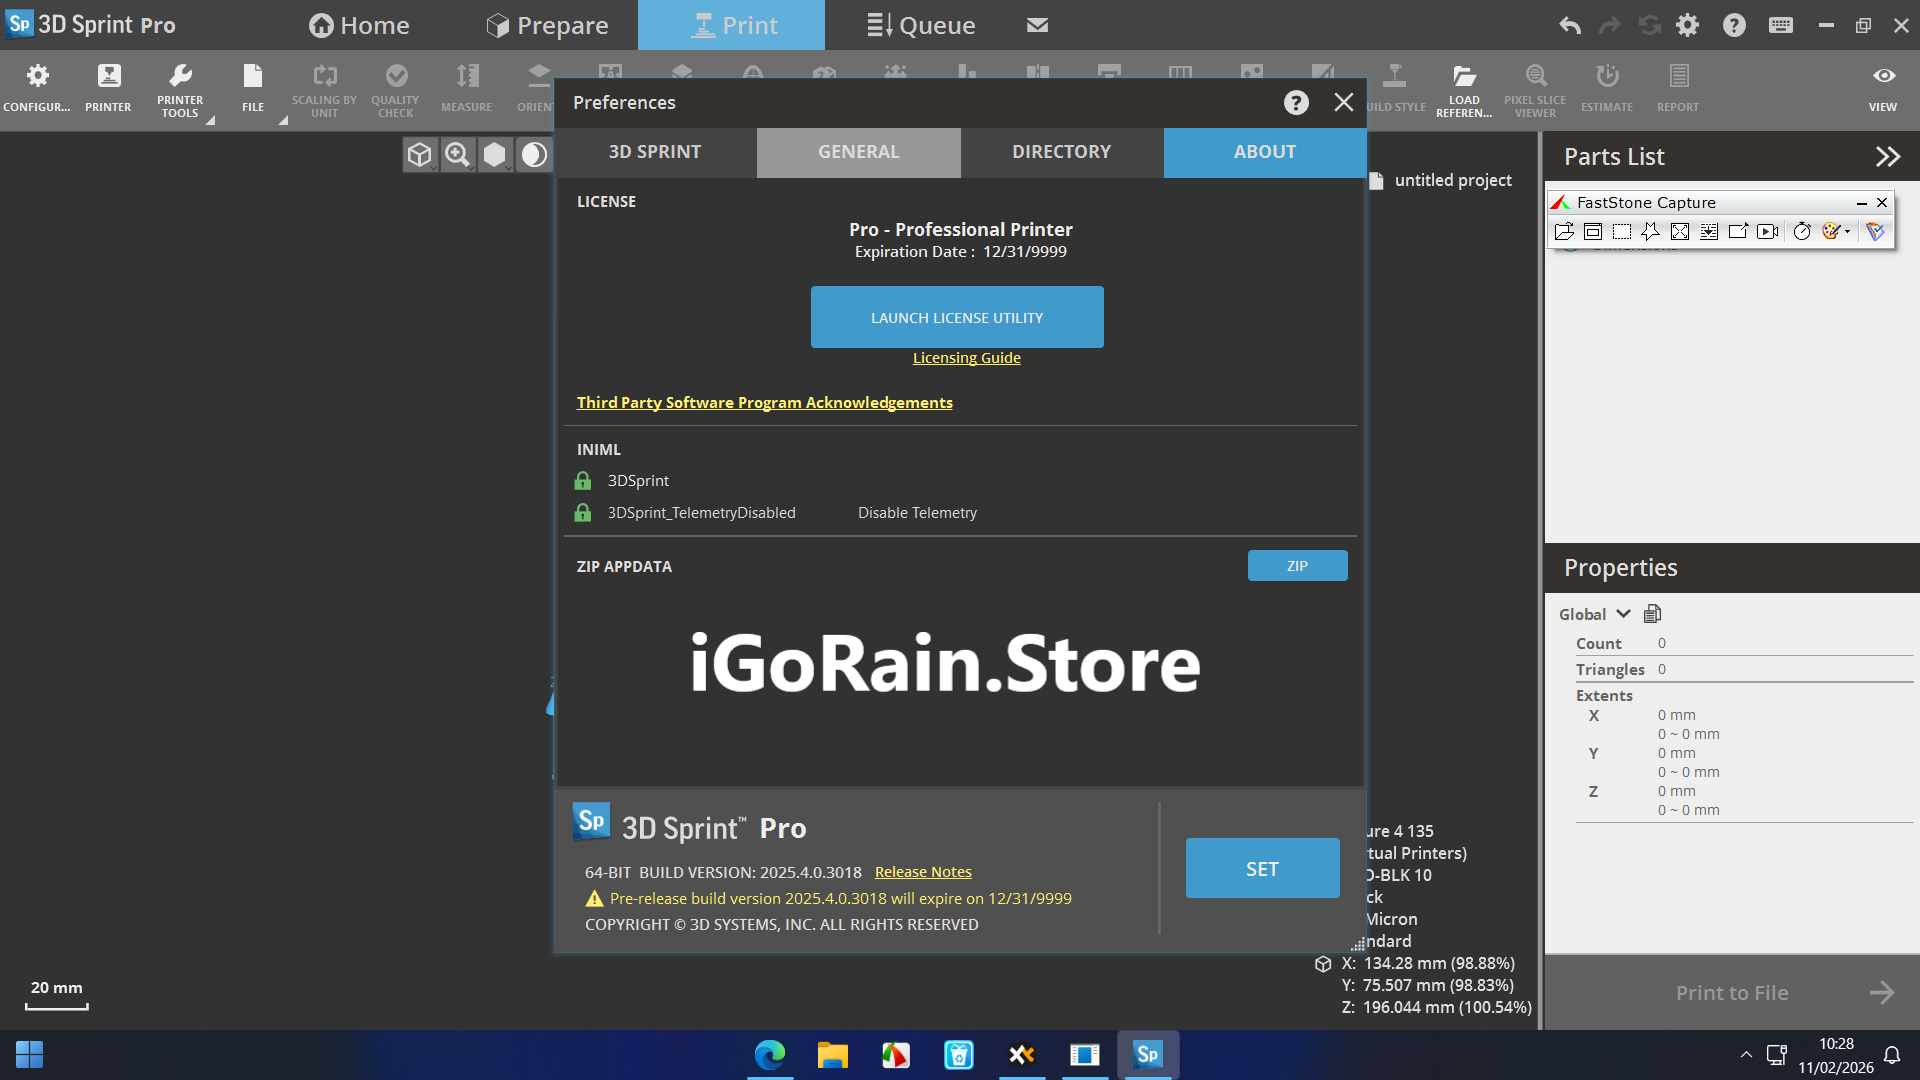Click the LAUNCH LICENSE UTILITY button

(957, 317)
